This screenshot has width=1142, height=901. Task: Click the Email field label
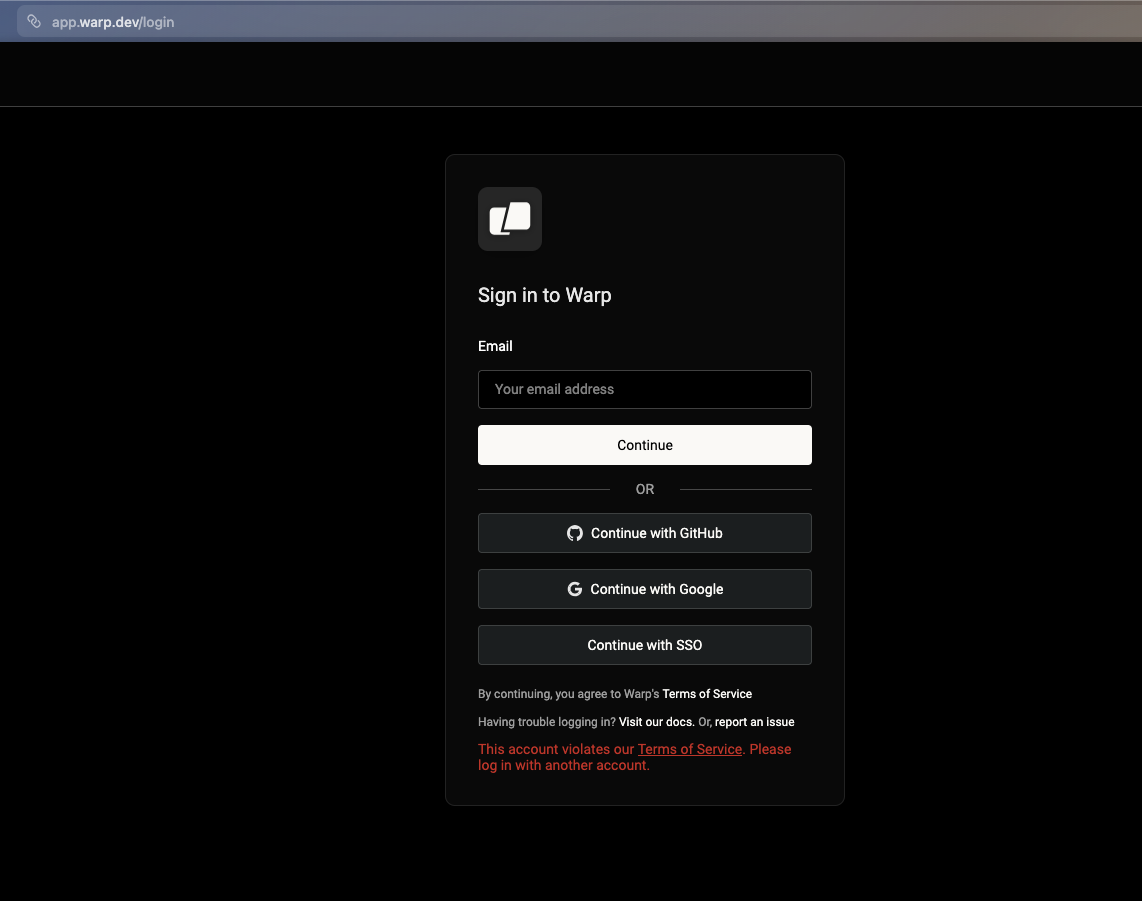495,346
